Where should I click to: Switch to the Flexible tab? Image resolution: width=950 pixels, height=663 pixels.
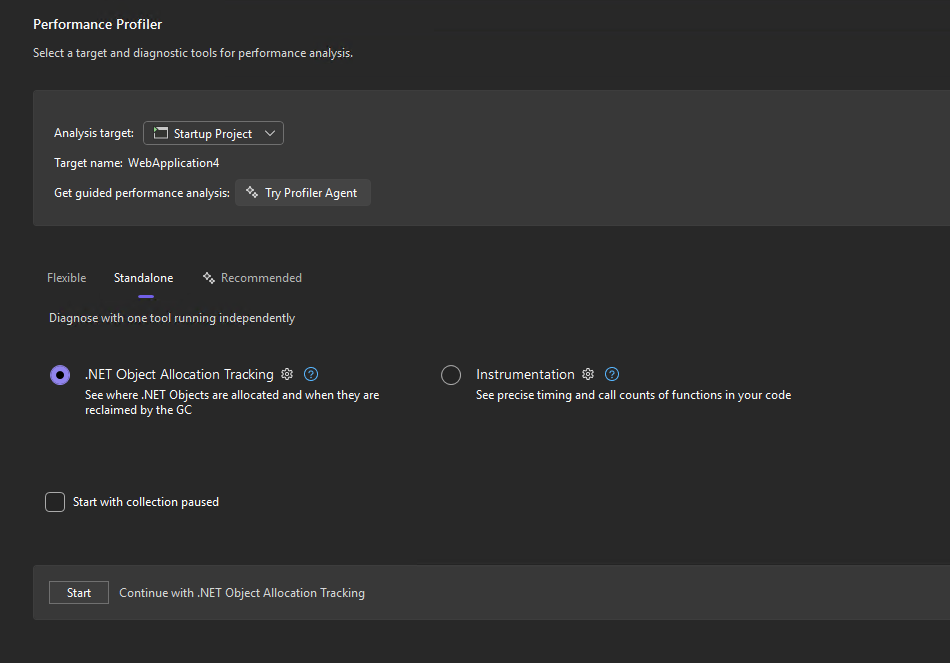tap(66, 277)
